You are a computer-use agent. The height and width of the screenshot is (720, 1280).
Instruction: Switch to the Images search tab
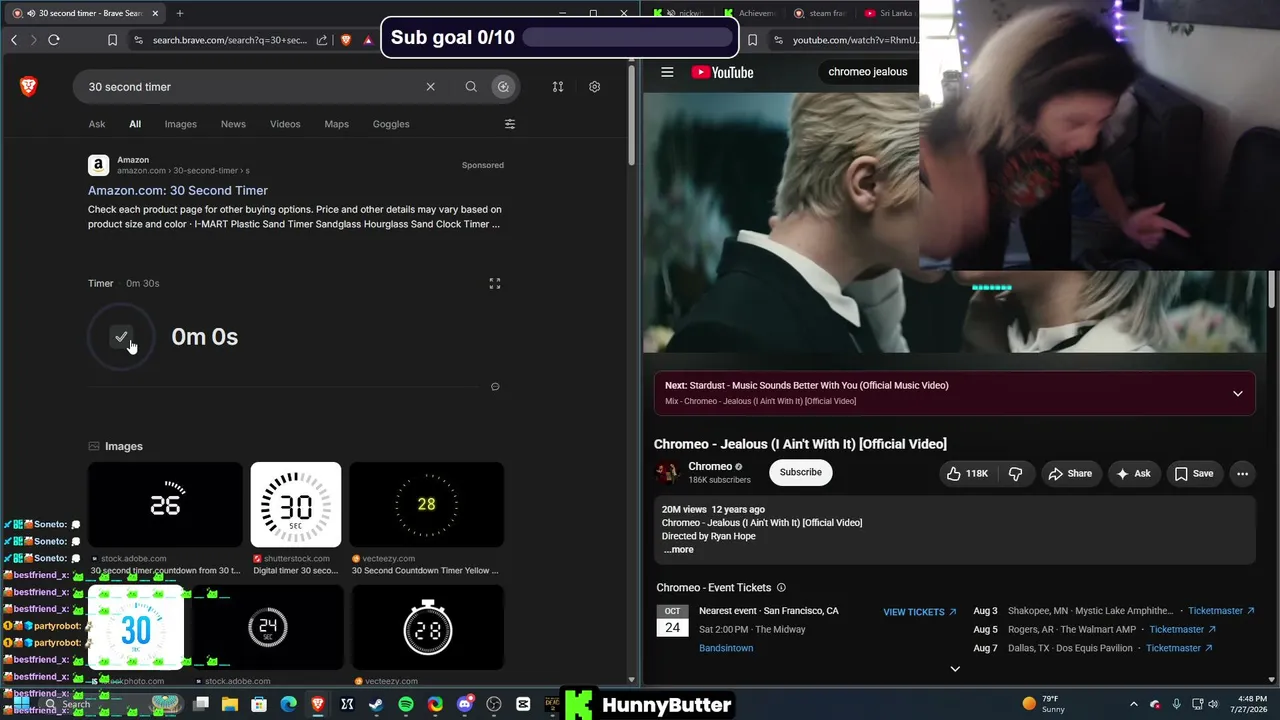coord(181,124)
